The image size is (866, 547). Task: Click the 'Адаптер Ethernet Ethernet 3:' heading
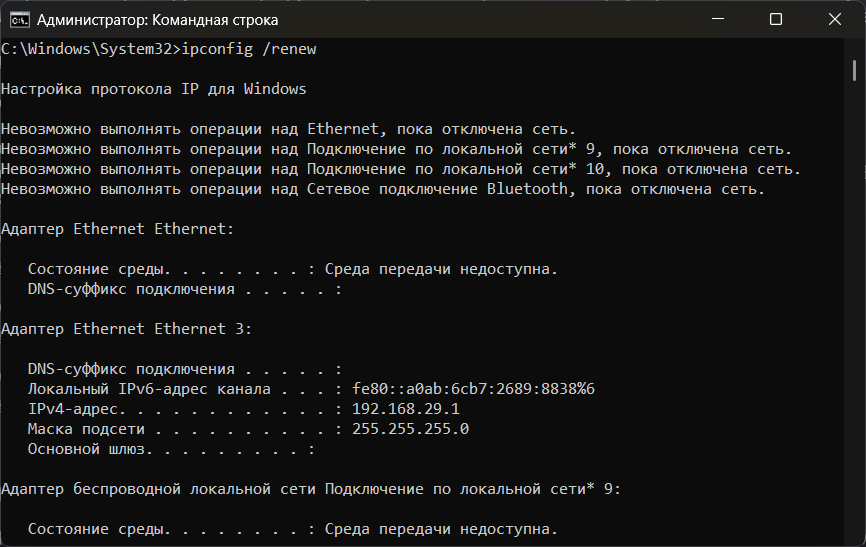[x=126, y=329]
